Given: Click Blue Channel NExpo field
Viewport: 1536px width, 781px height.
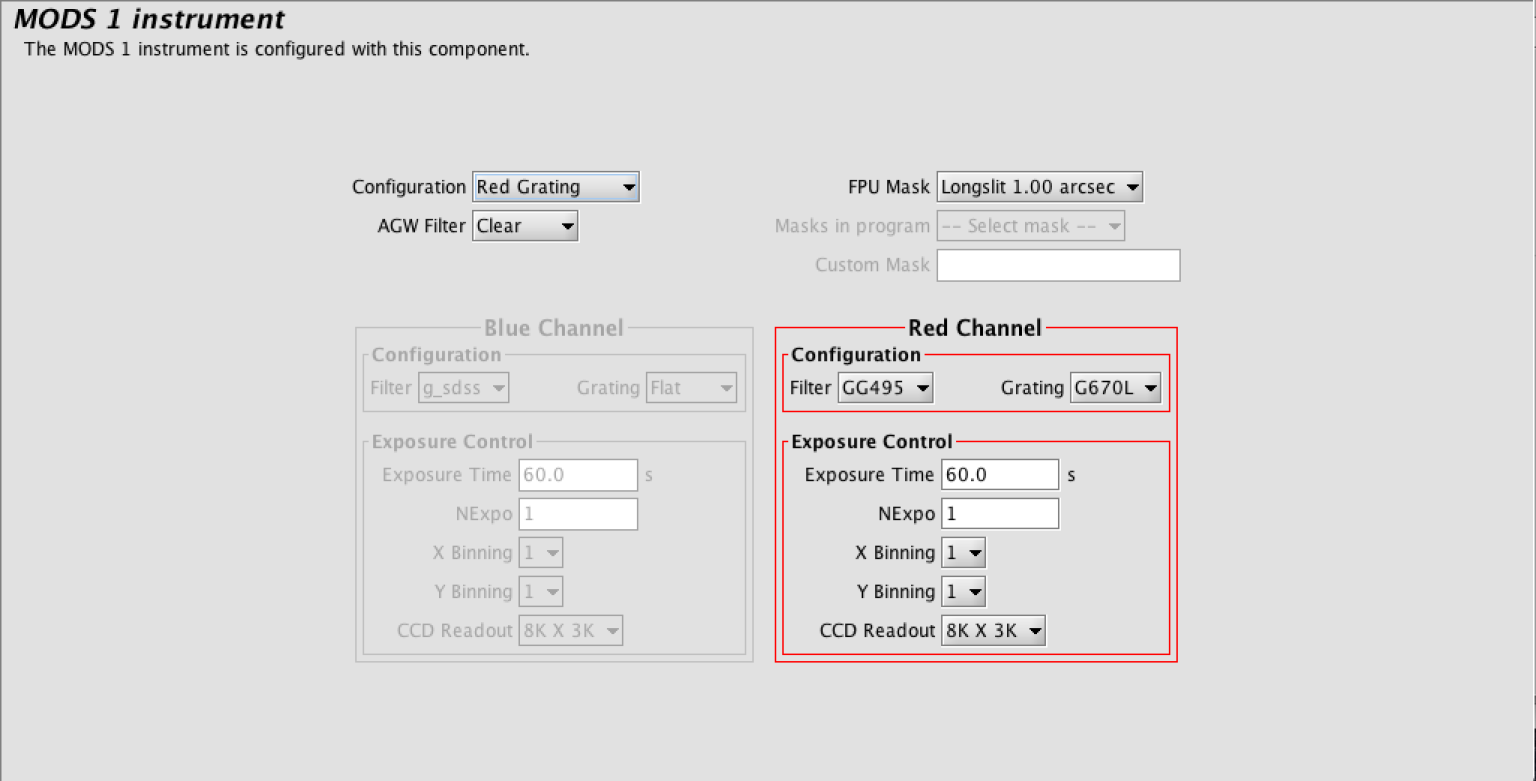Looking at the screenshot, I should point(578,514).
